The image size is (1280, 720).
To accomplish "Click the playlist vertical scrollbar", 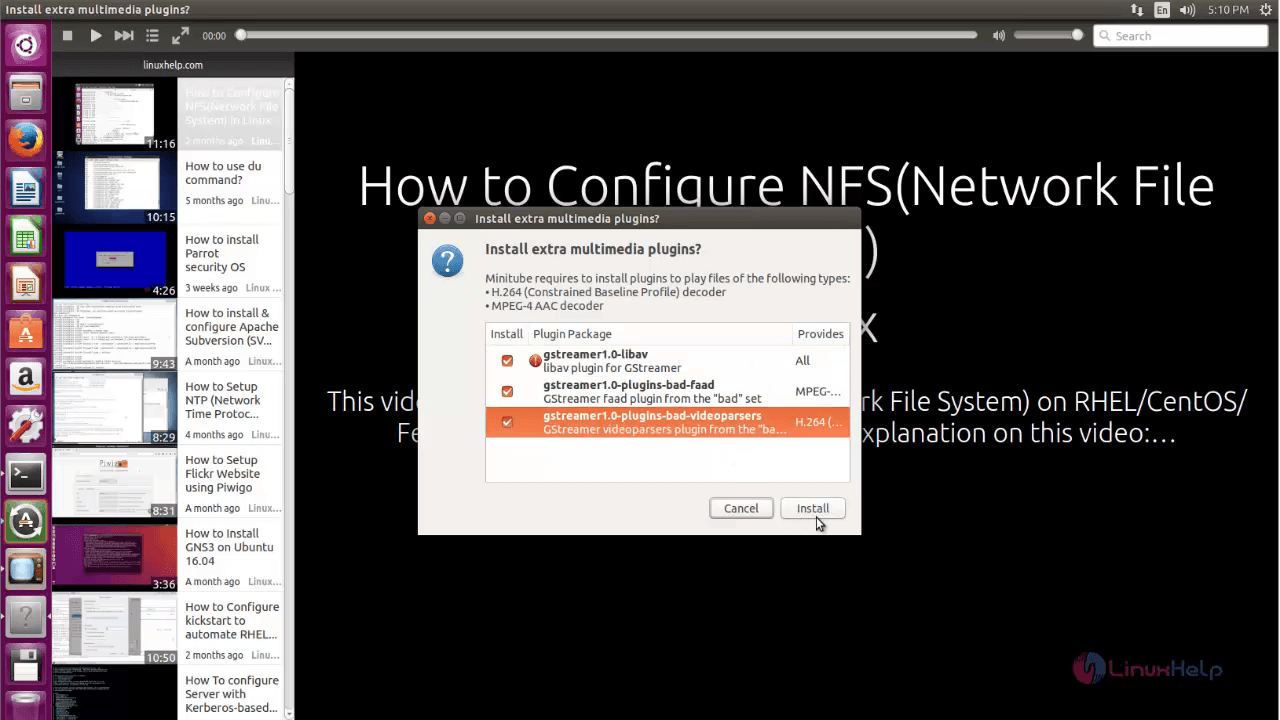I will click(x=289, y=400).
